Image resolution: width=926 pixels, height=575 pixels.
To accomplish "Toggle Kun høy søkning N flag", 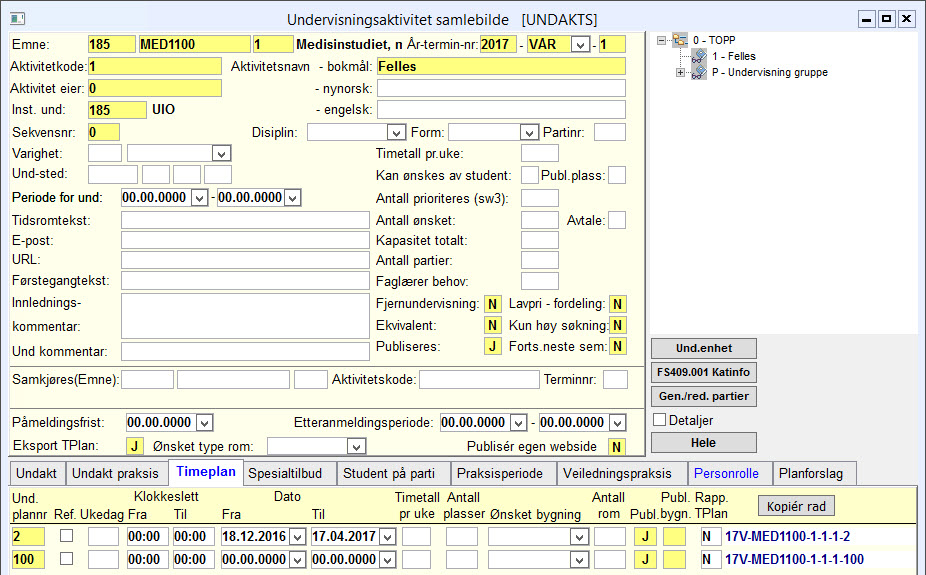I will click(x=618, y=325).
